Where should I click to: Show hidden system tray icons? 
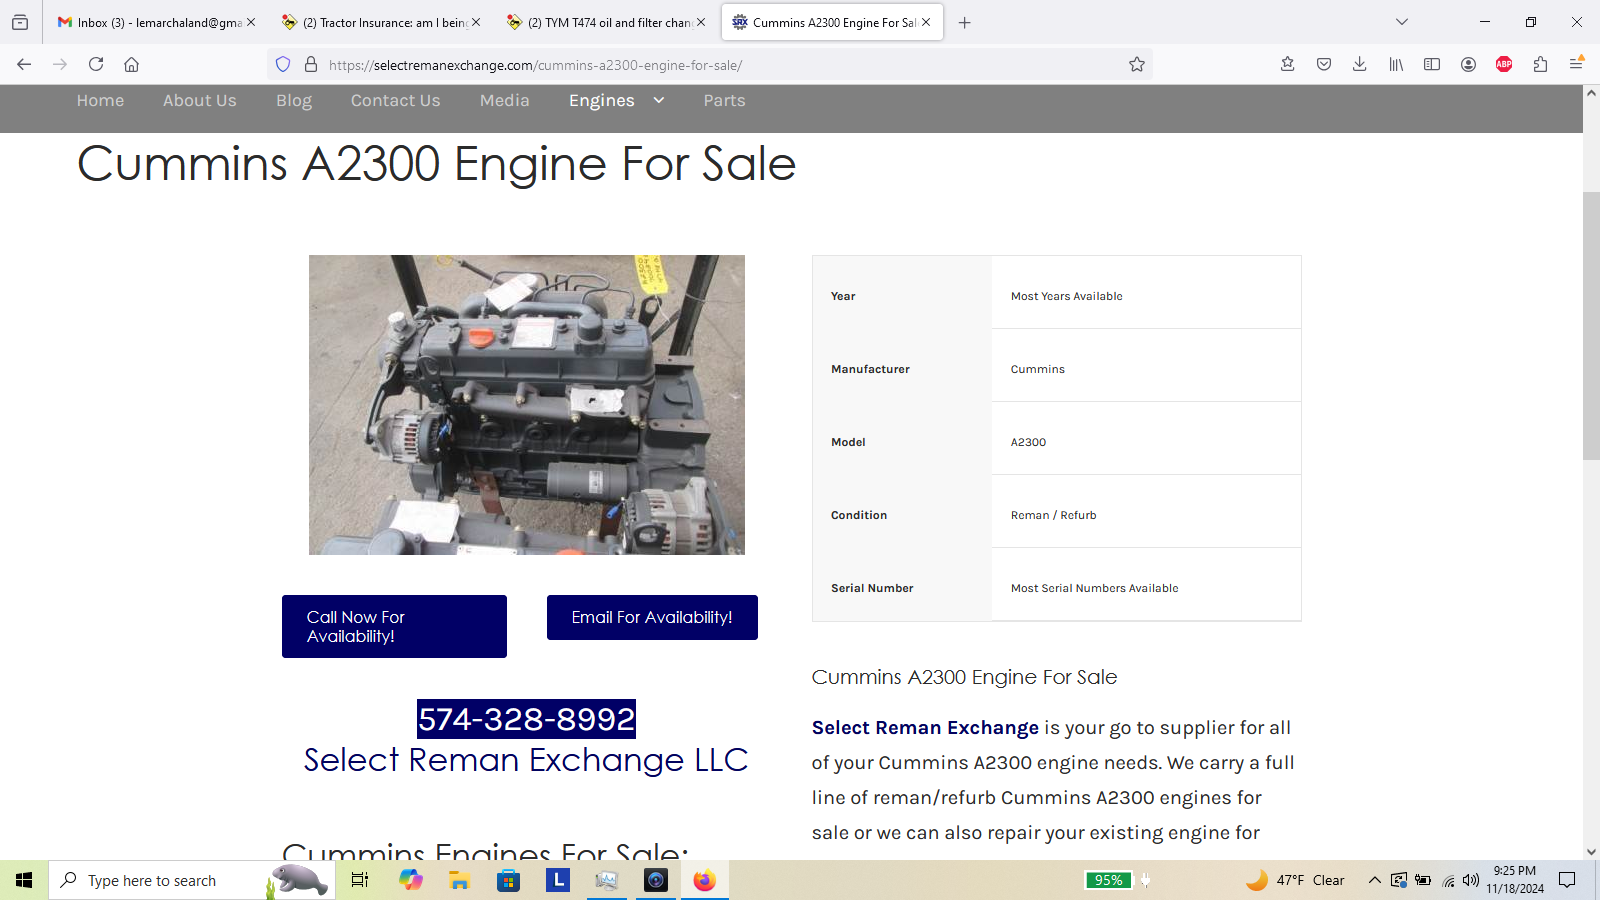coord(1374,880)
